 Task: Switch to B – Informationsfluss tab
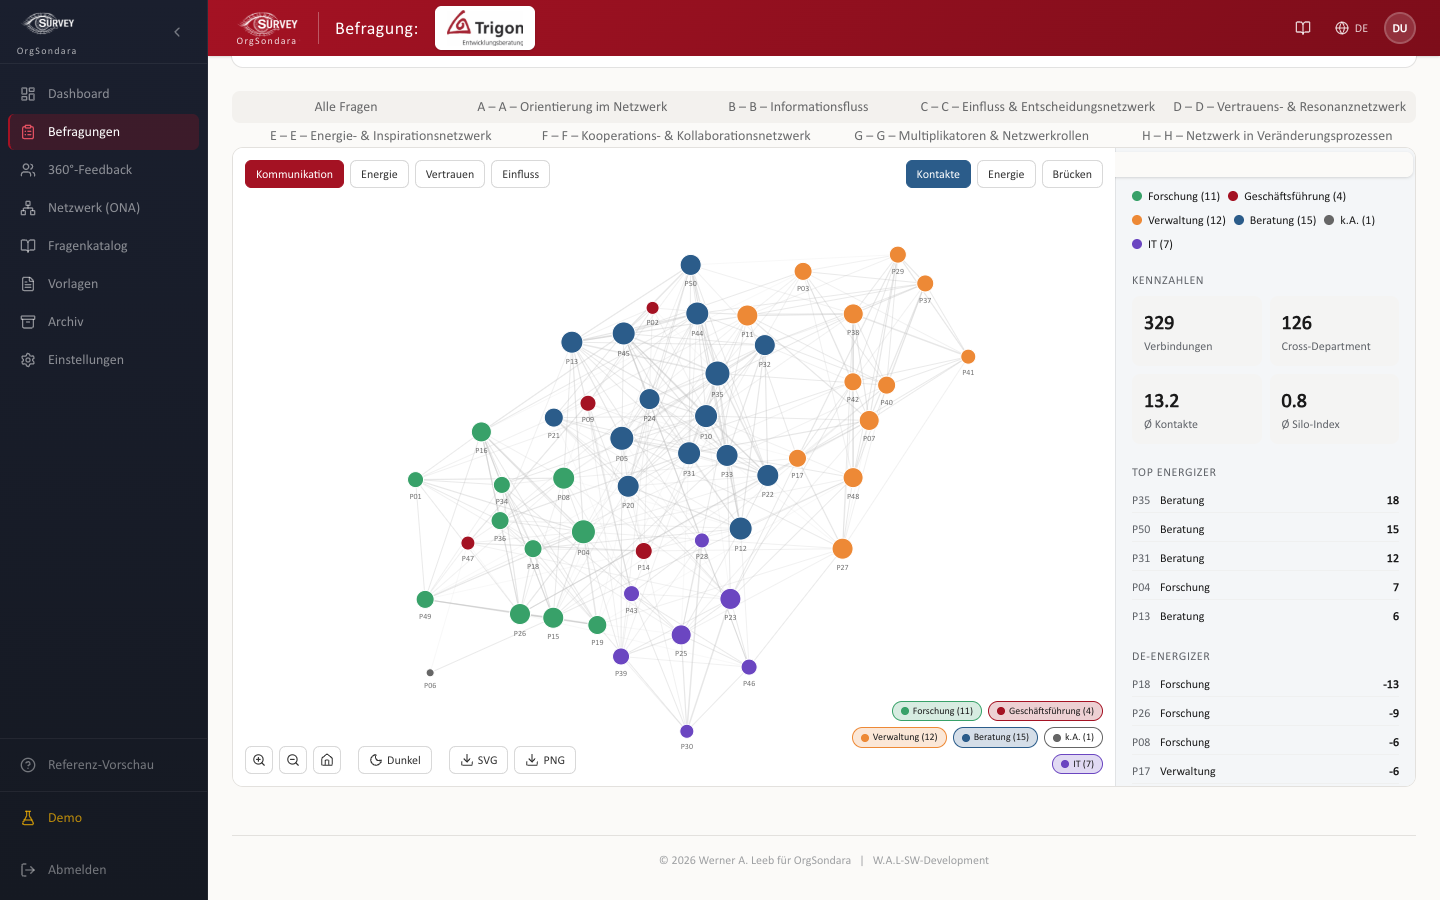pyautogui.click(x=798, y=107)
